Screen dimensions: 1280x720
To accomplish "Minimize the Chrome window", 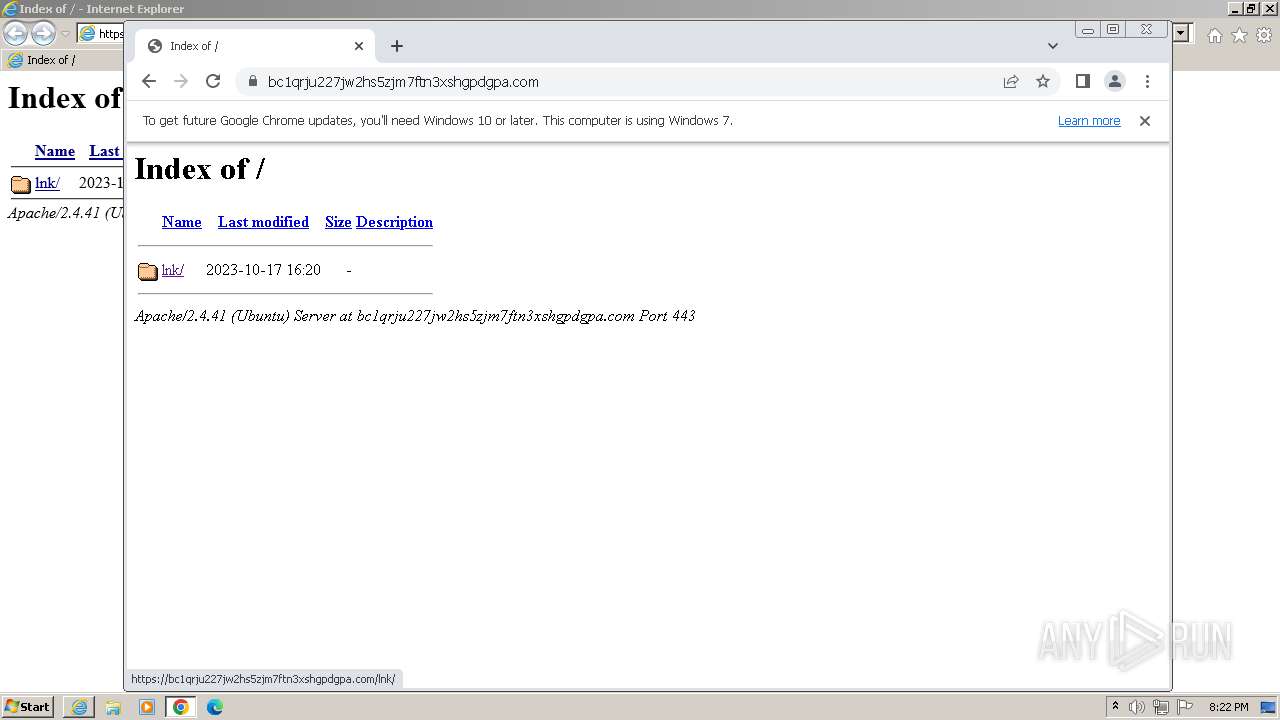I will 1088,30.
